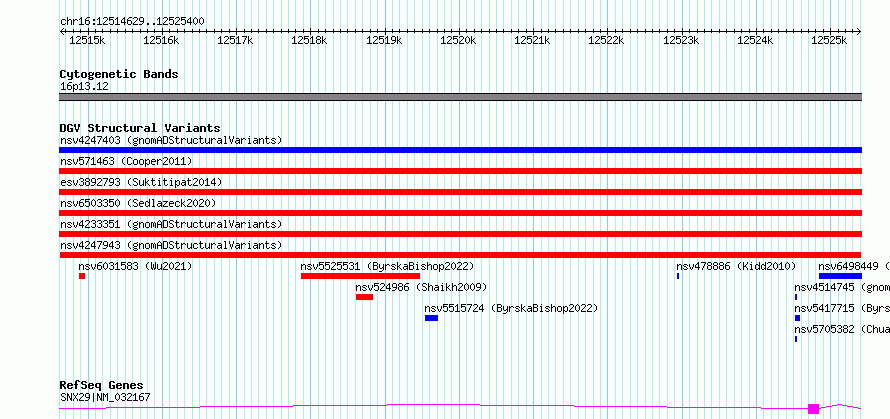This screenshot has height=419, width=890.
Task: Click the chr16:12514629..12525400 region label
Action: point(132,22)
